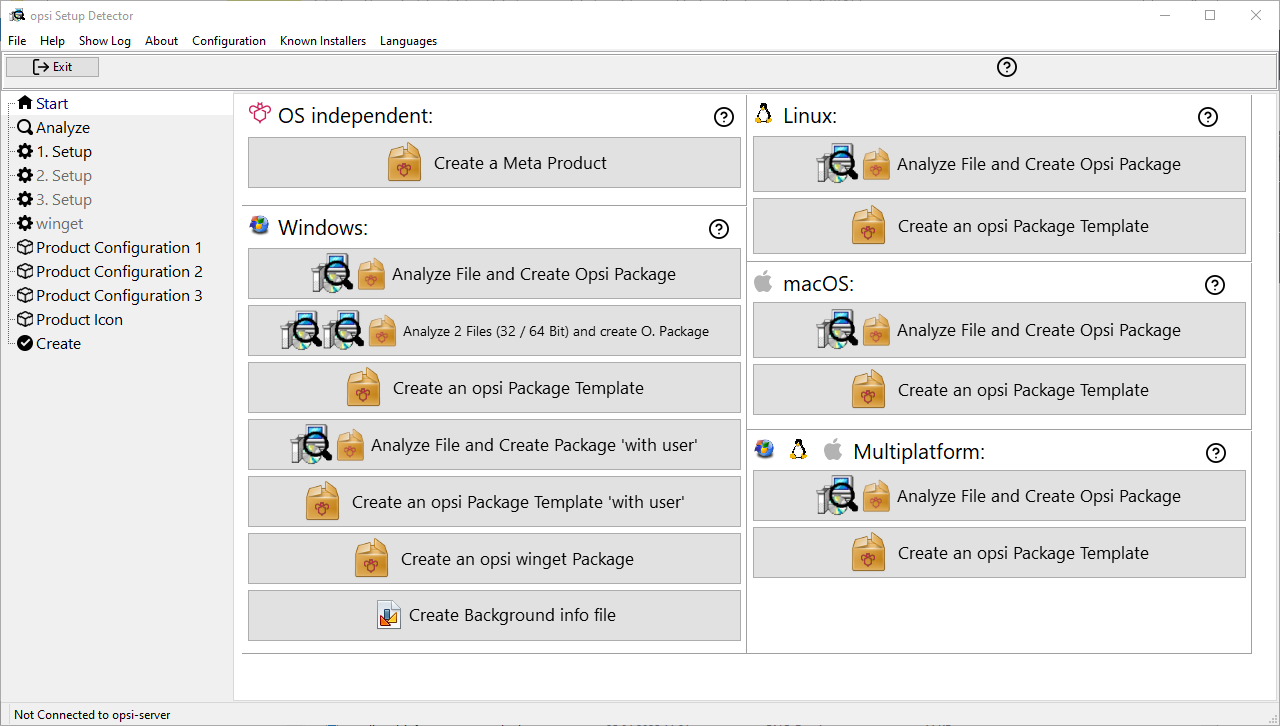Click the gear icon beside winget
This screenshot has height=726, width=1280.
(x=25, y=223)
